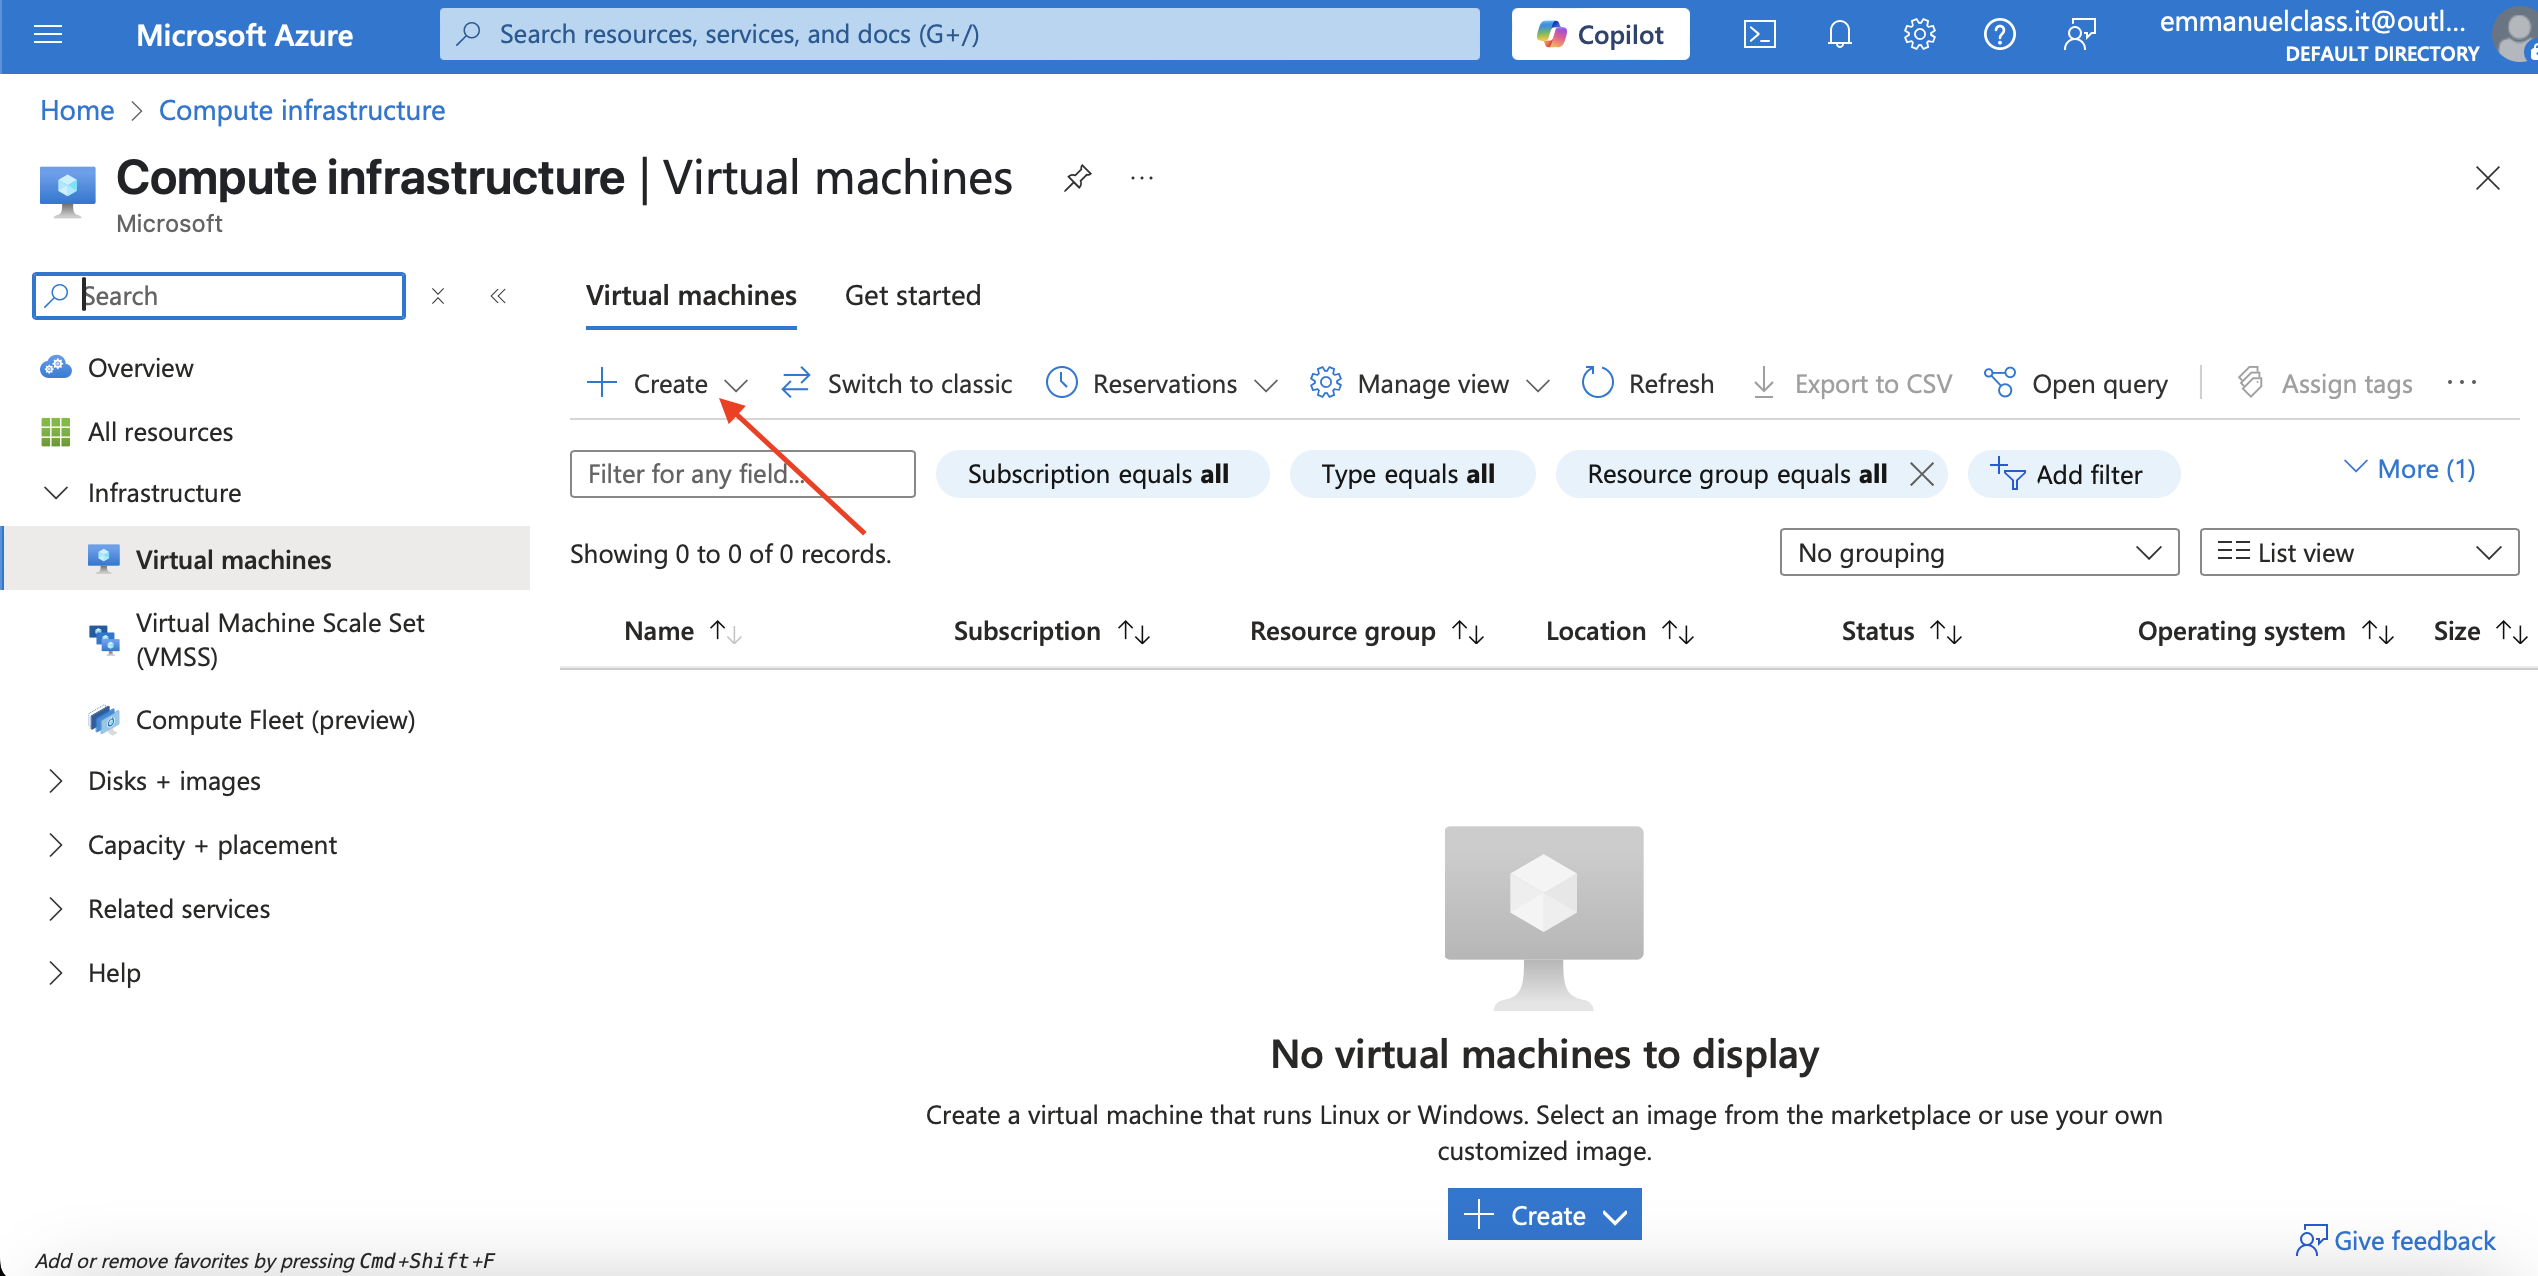Click the Filter for any field box
Image resolution: width=2538 pixels, height=1276 pixels.
(742, 474)
